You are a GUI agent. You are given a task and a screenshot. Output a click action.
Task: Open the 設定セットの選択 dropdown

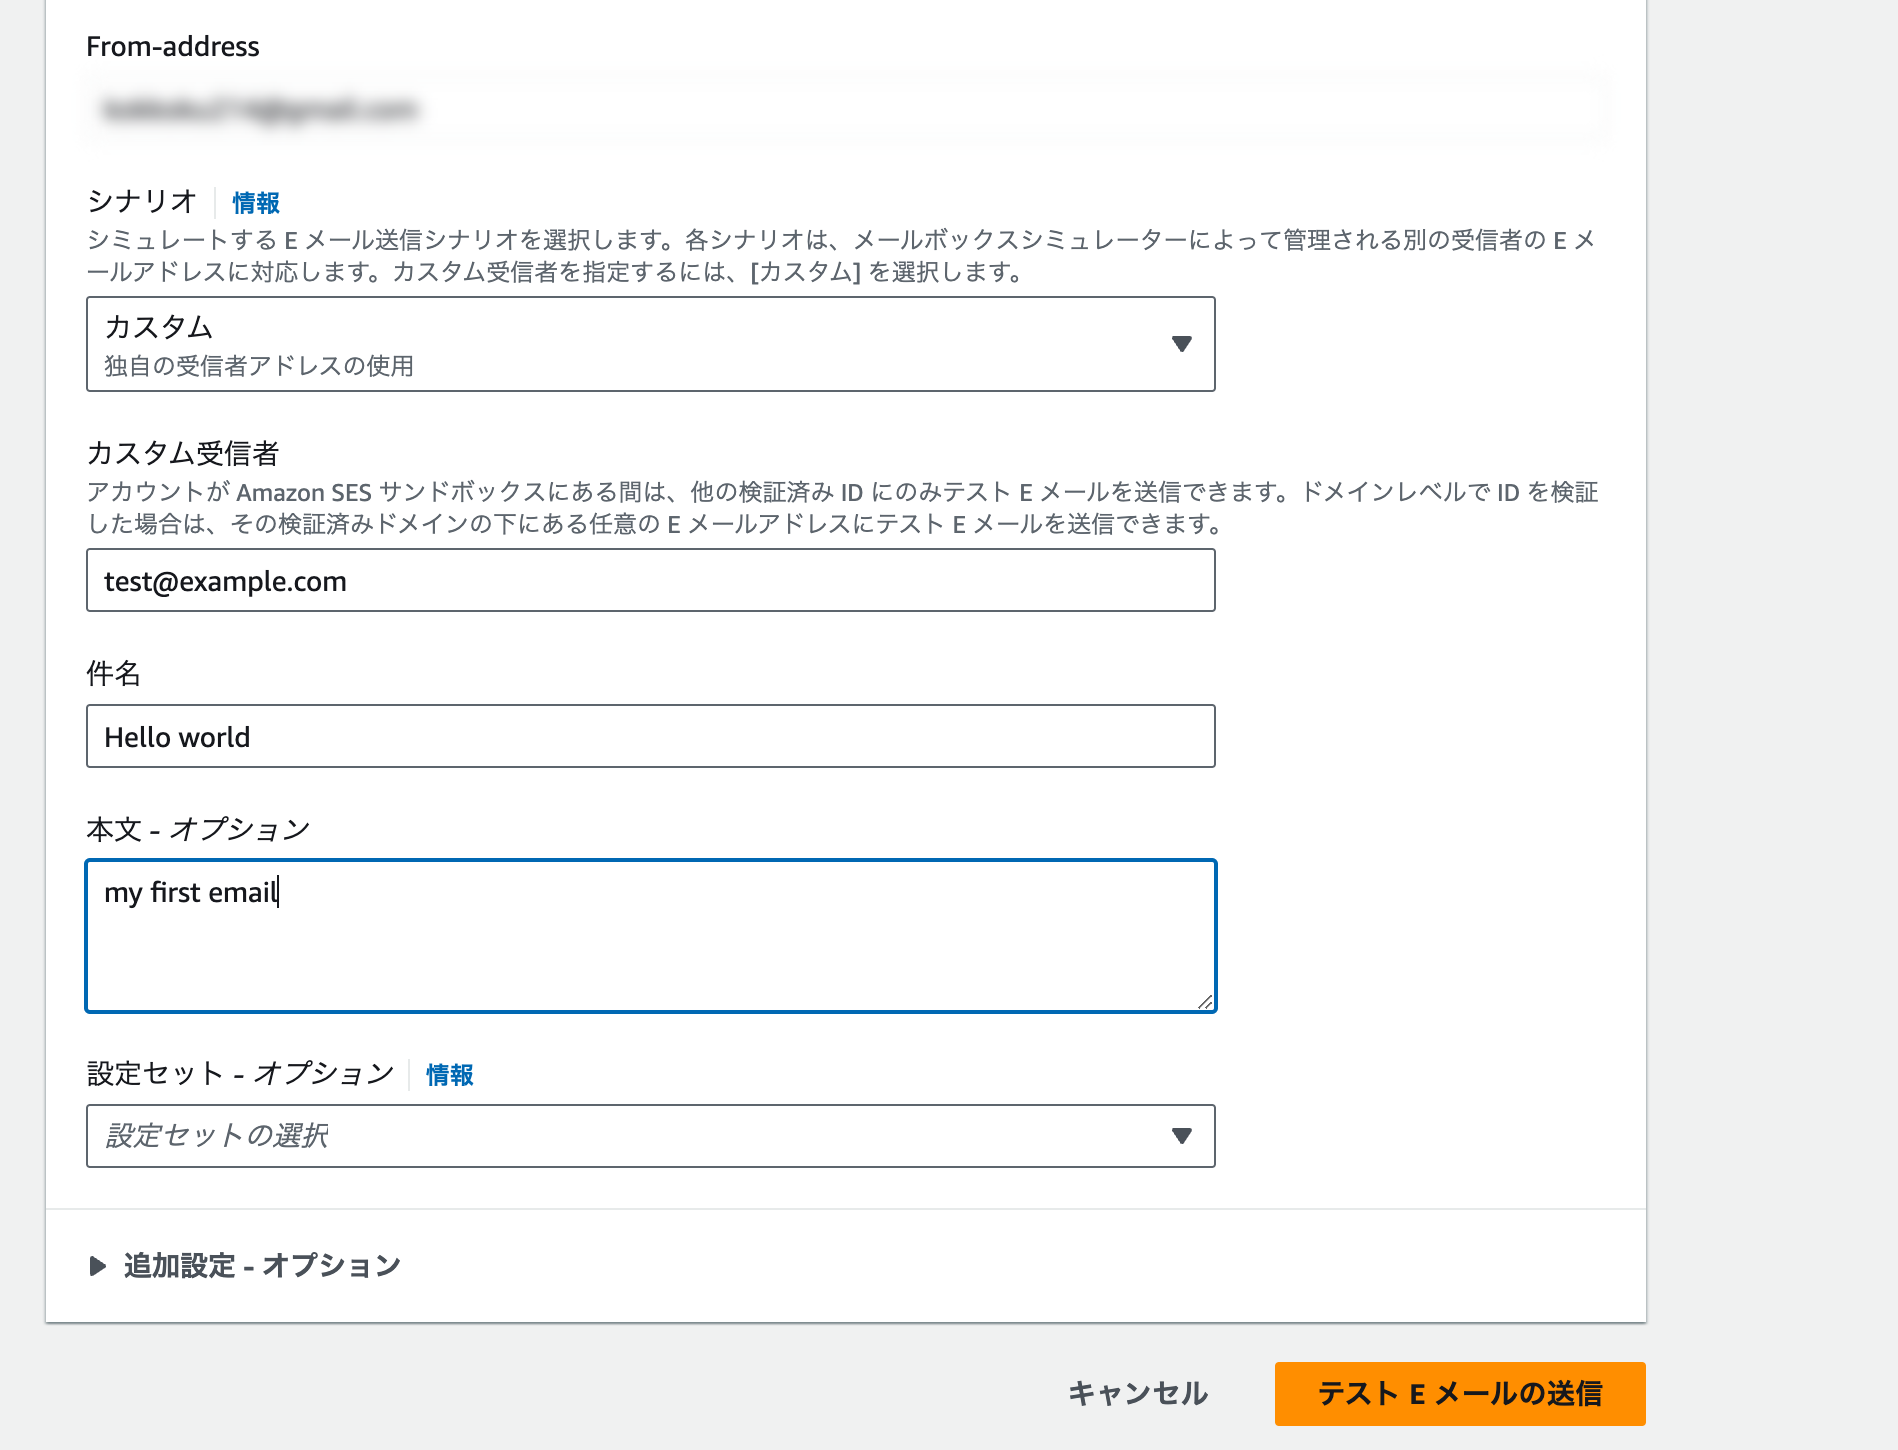coord(650,1136)
